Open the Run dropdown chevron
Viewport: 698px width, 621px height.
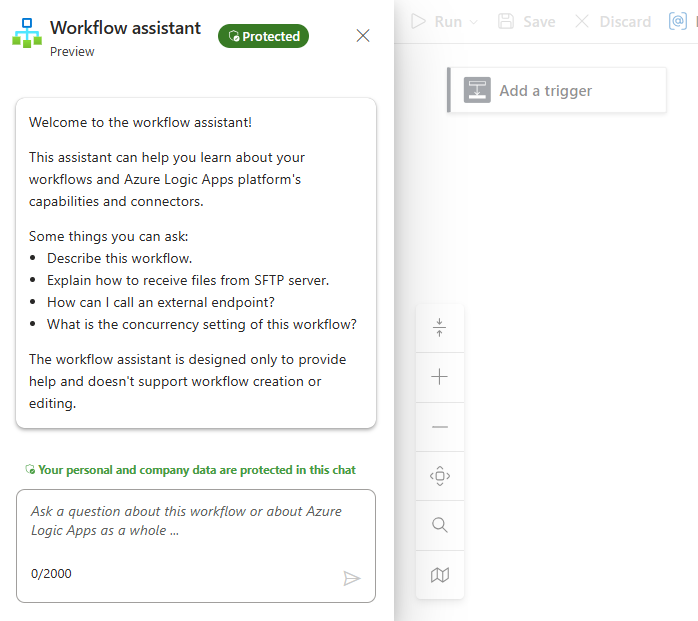(474, 22)
